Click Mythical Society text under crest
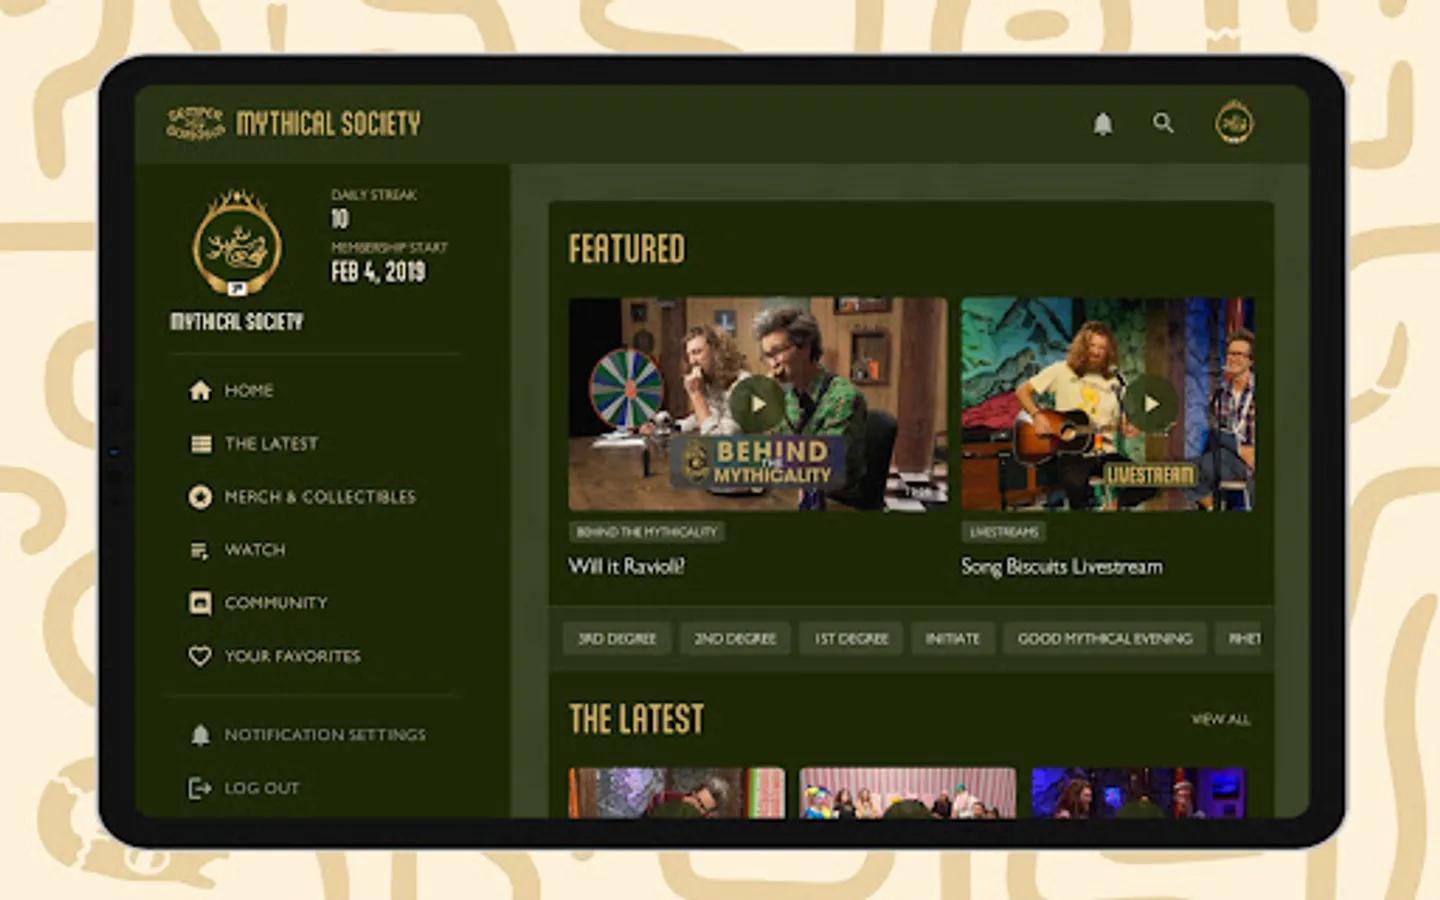This screenshot has height=900, width=1440. 237,321
